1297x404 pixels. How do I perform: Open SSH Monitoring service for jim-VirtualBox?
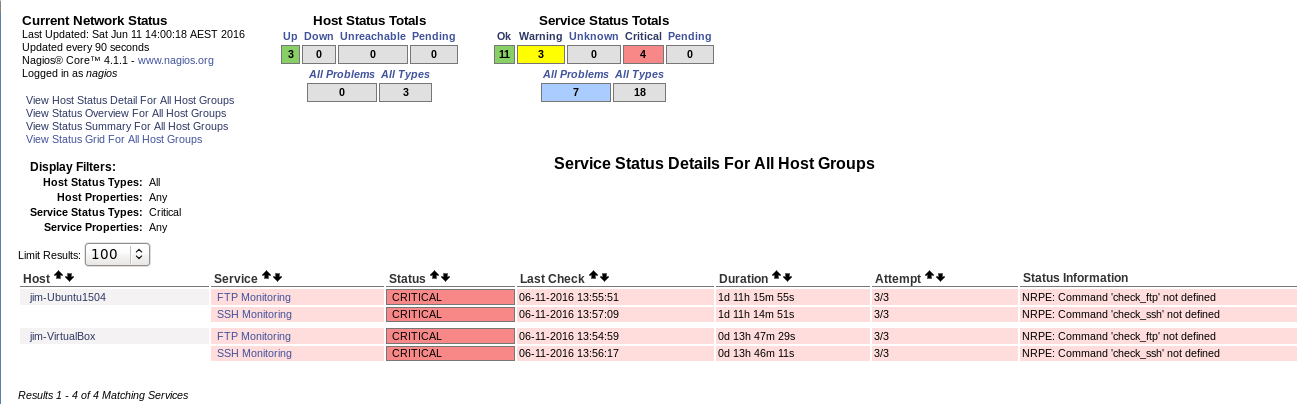point(254,353)
